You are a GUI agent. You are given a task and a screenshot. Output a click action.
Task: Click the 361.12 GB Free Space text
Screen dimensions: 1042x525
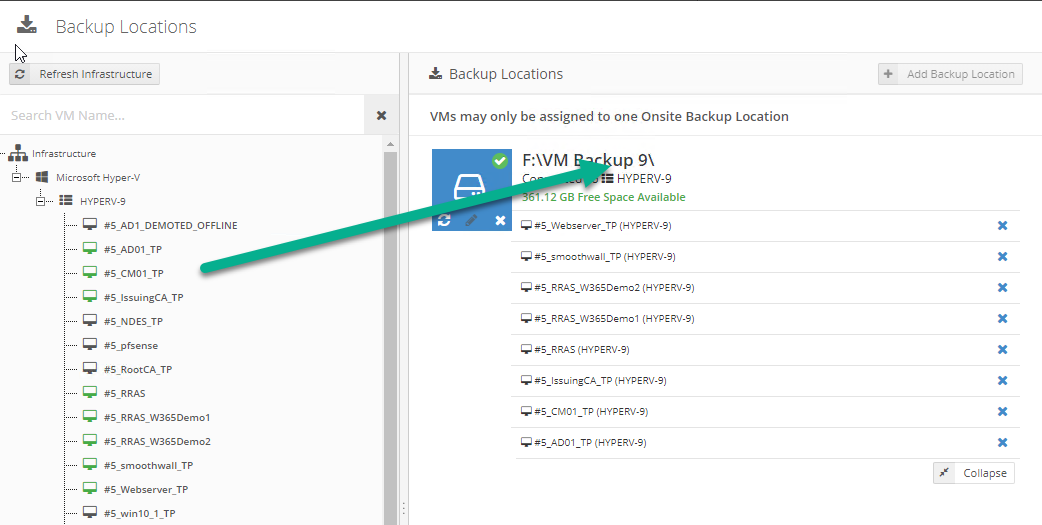pos(603,197)
